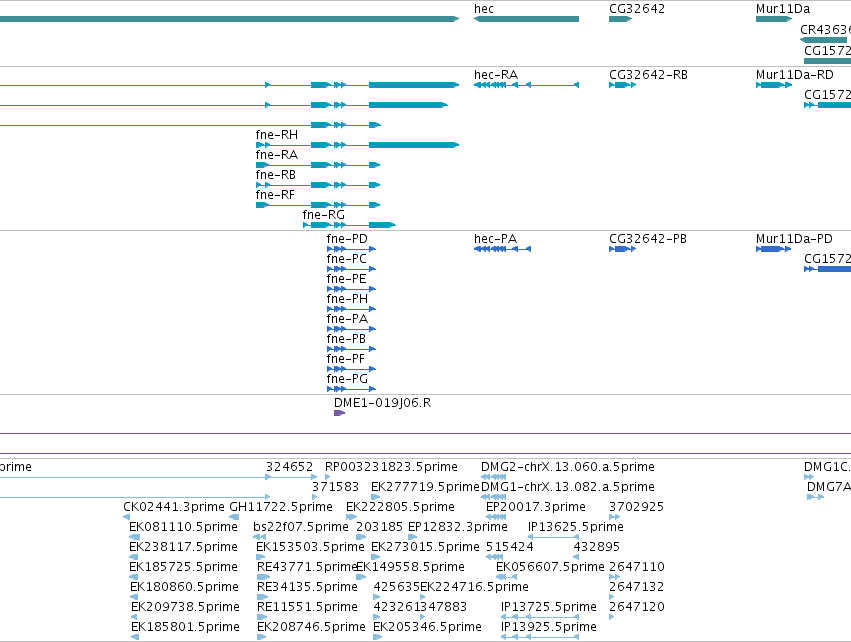Select the fne-PE protein feature

tap(351, 289)
